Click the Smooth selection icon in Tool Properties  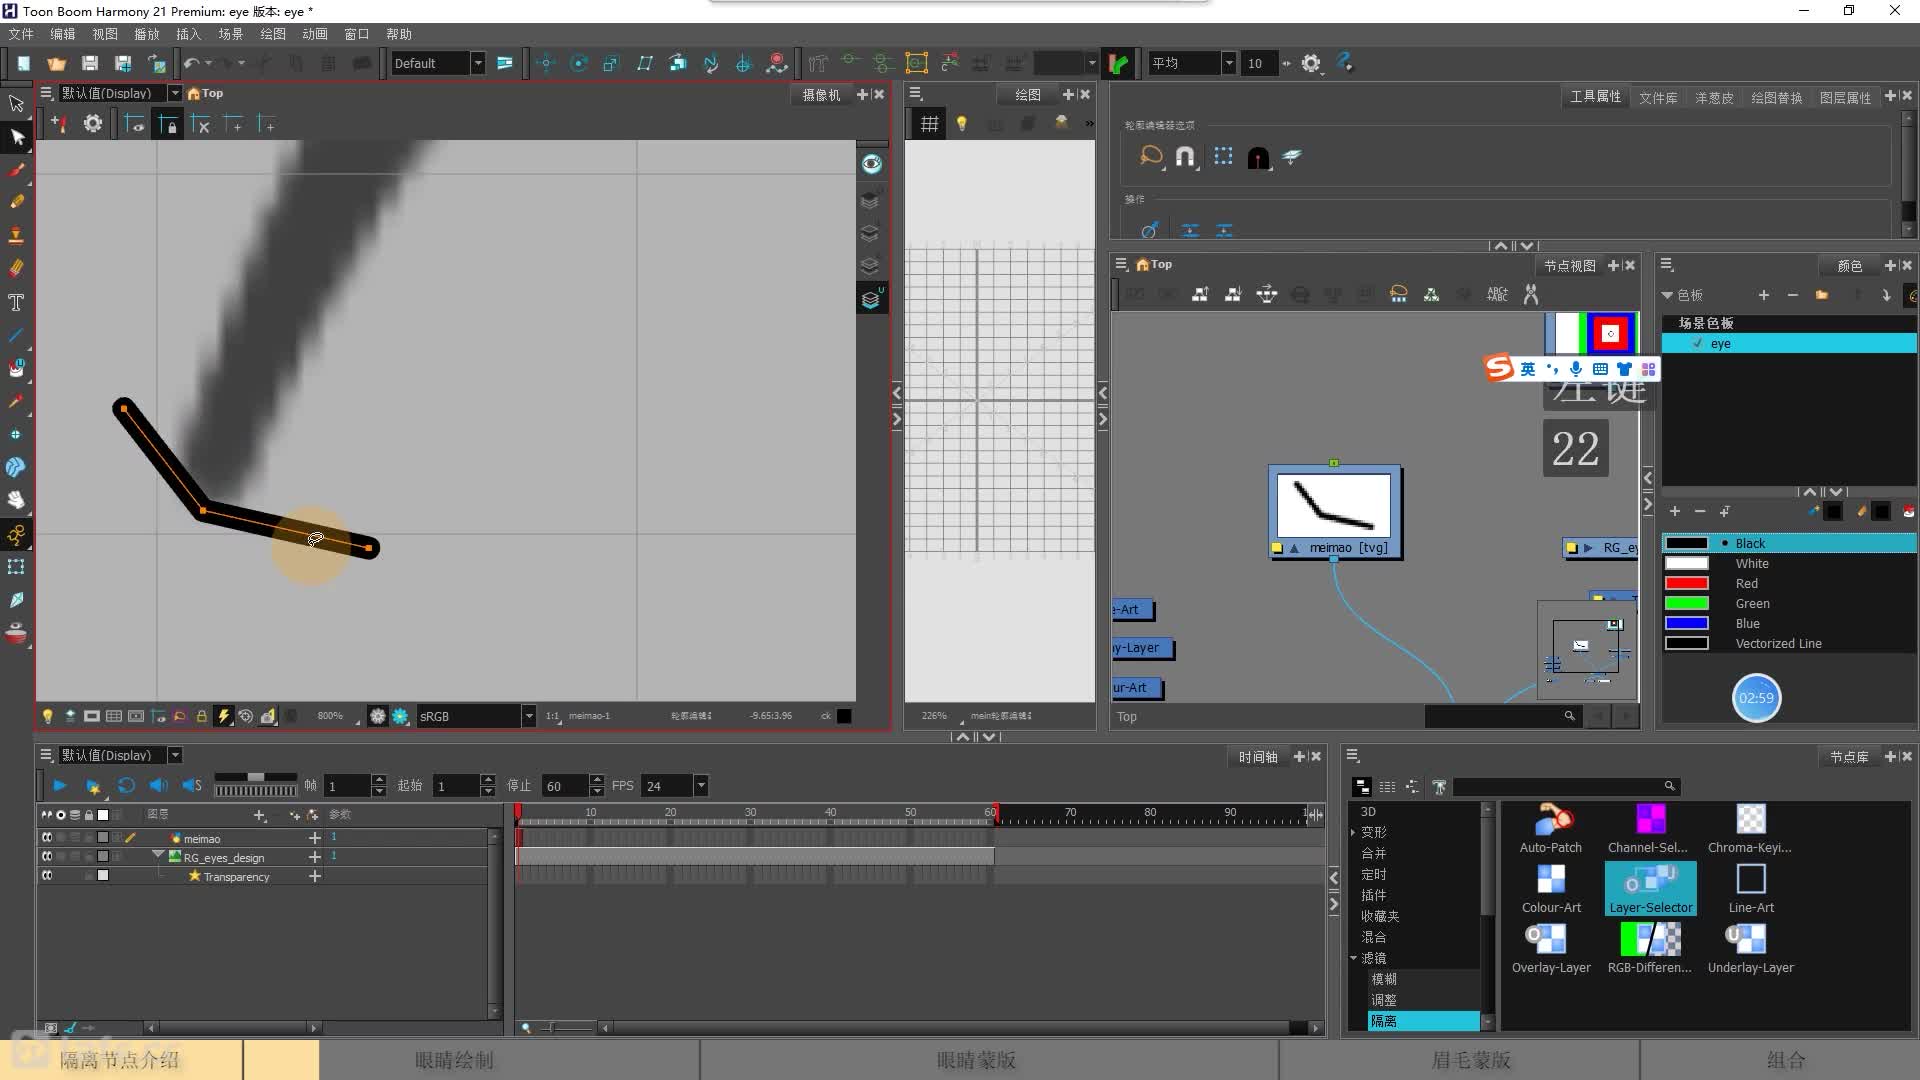coord(1150,230)
